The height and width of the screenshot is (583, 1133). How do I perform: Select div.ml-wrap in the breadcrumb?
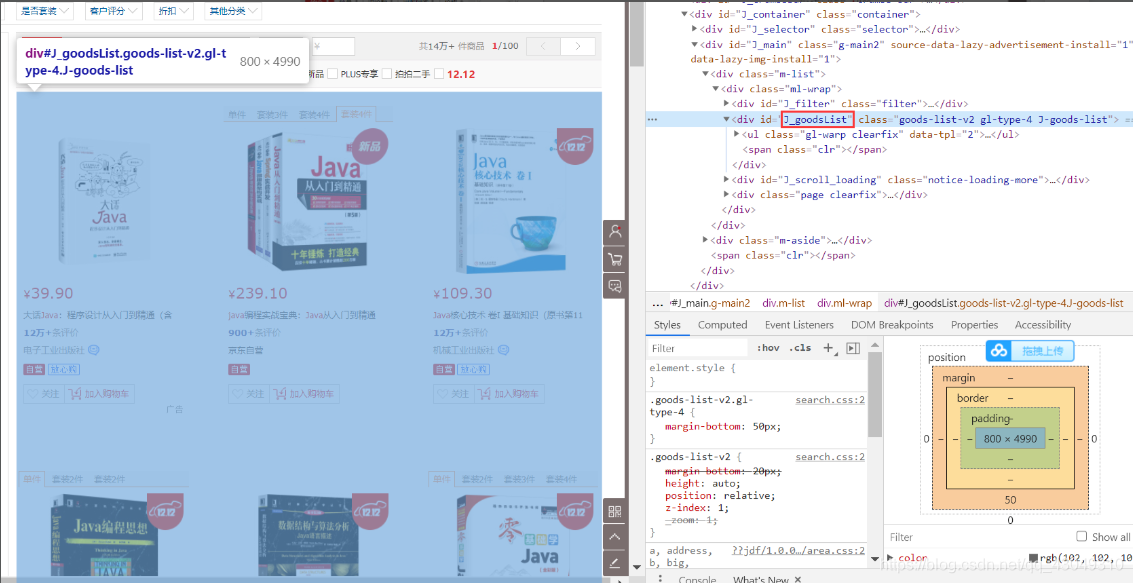[x=844, y=303]
